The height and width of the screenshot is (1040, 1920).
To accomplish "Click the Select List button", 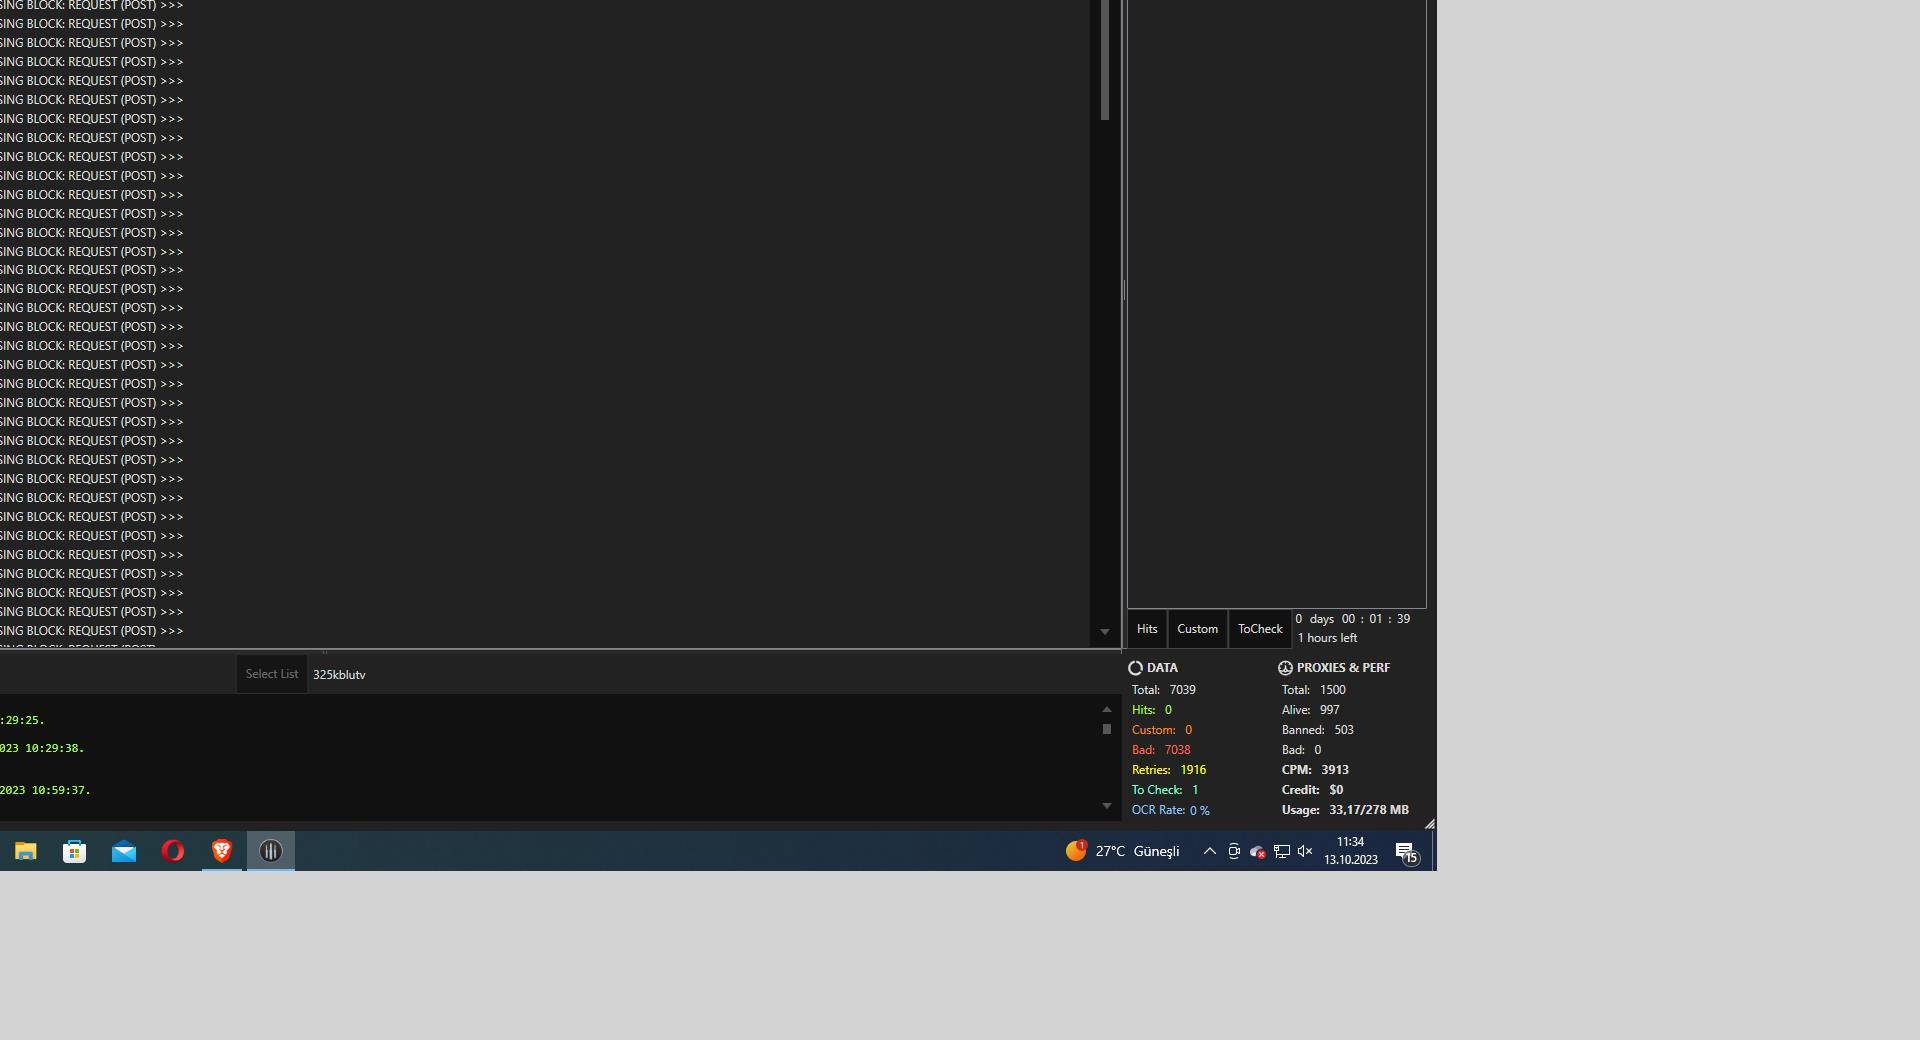I will tap(272, 674).
